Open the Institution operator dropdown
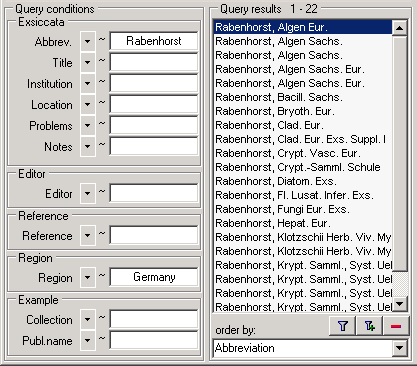Viewport: 417px width, 366px height. pos(88,84)
